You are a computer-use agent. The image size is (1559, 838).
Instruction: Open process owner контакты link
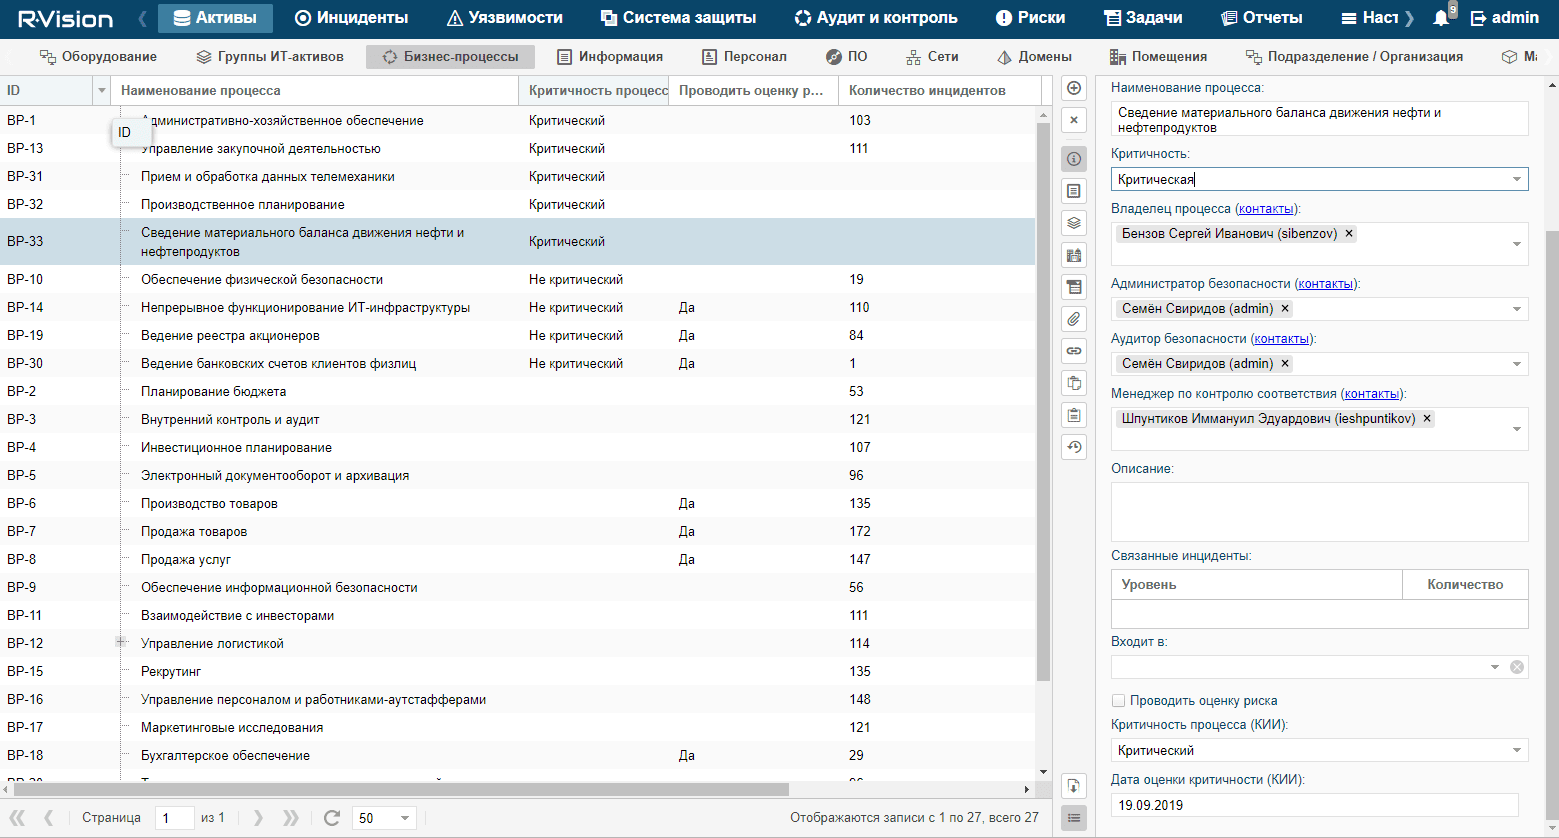(1266, 209)
